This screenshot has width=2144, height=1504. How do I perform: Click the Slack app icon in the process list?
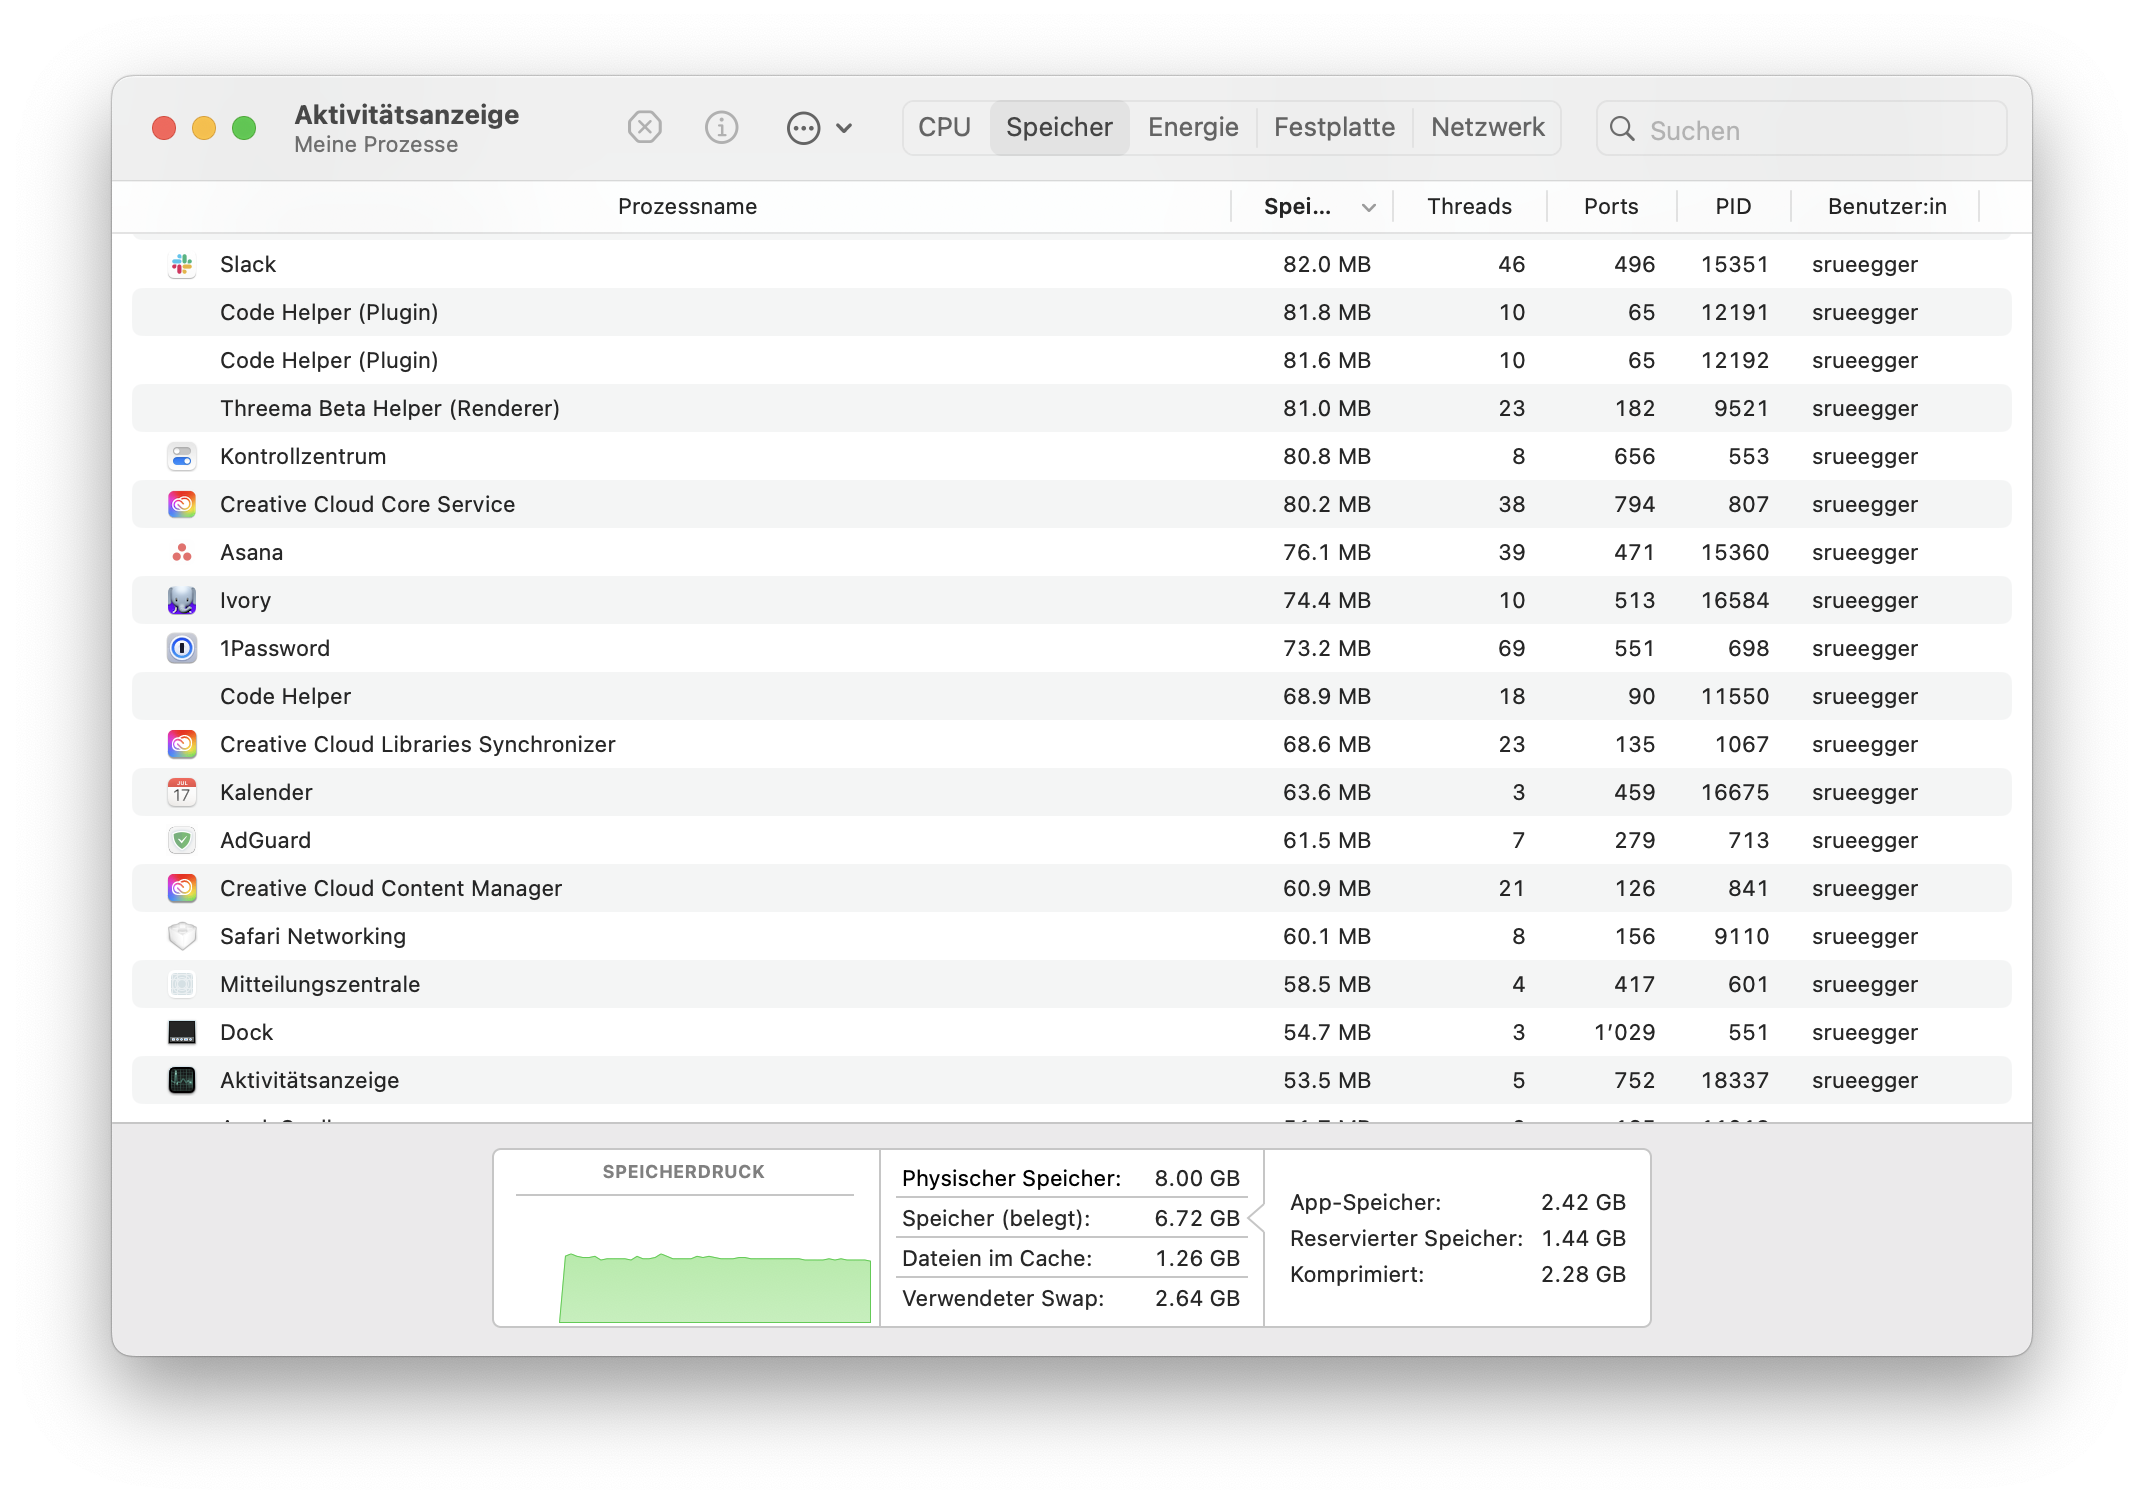click(x=182, y=264)
